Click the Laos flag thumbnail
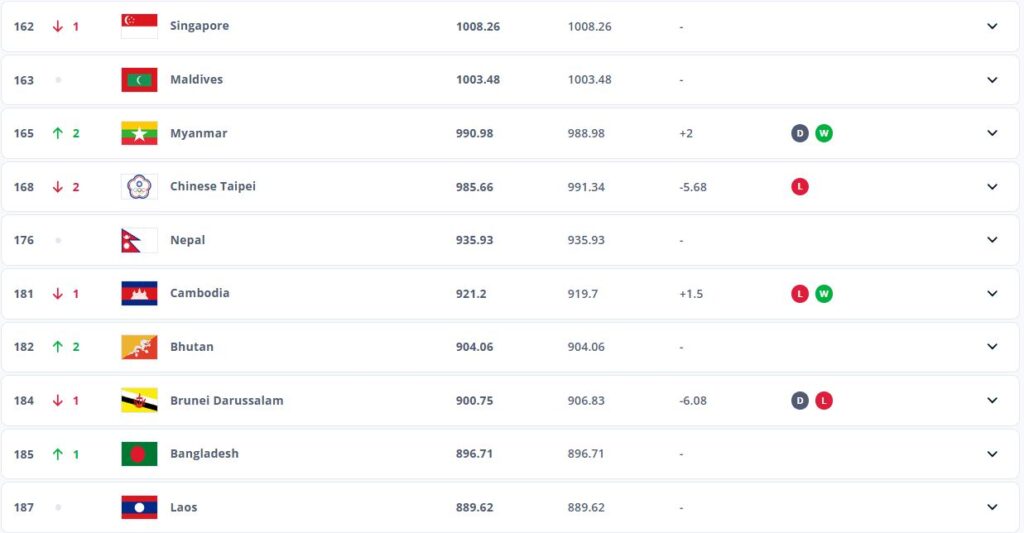The image size is (1024, 533). coord(139,507)
